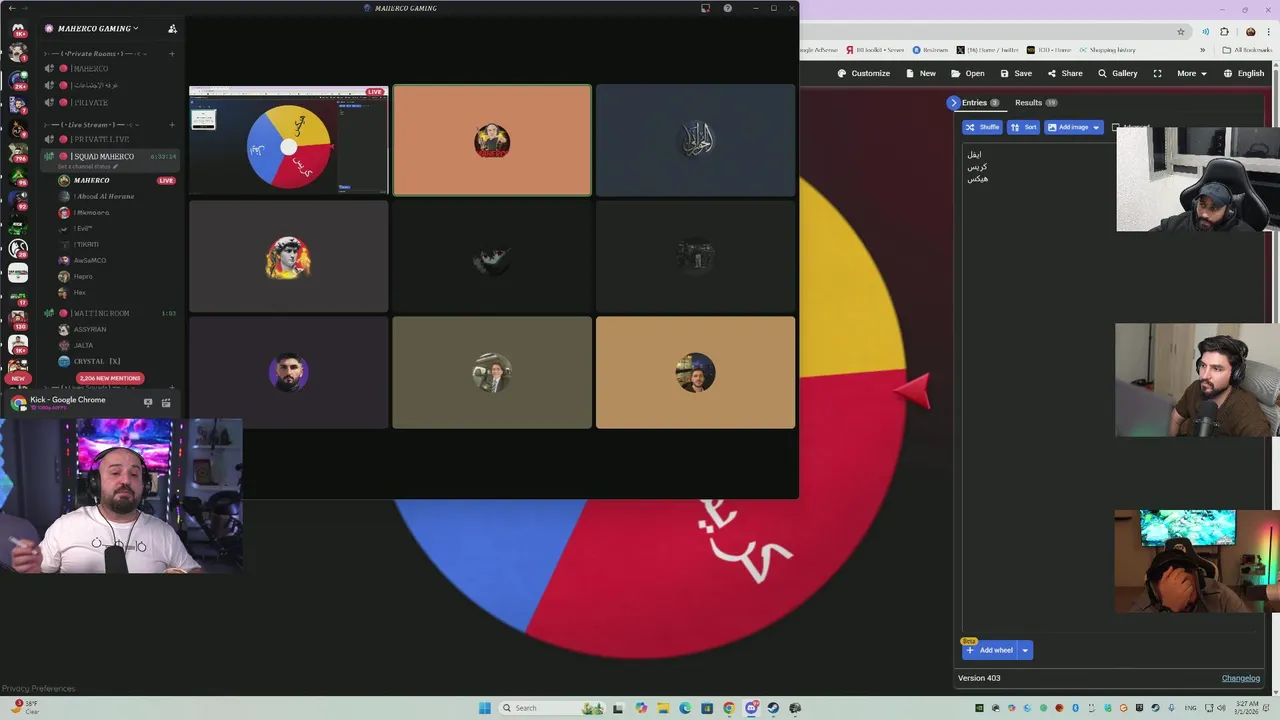Open Chrome extensions puzzle icon
This screenshot has width=1280, height=720.
(1224, 31)
